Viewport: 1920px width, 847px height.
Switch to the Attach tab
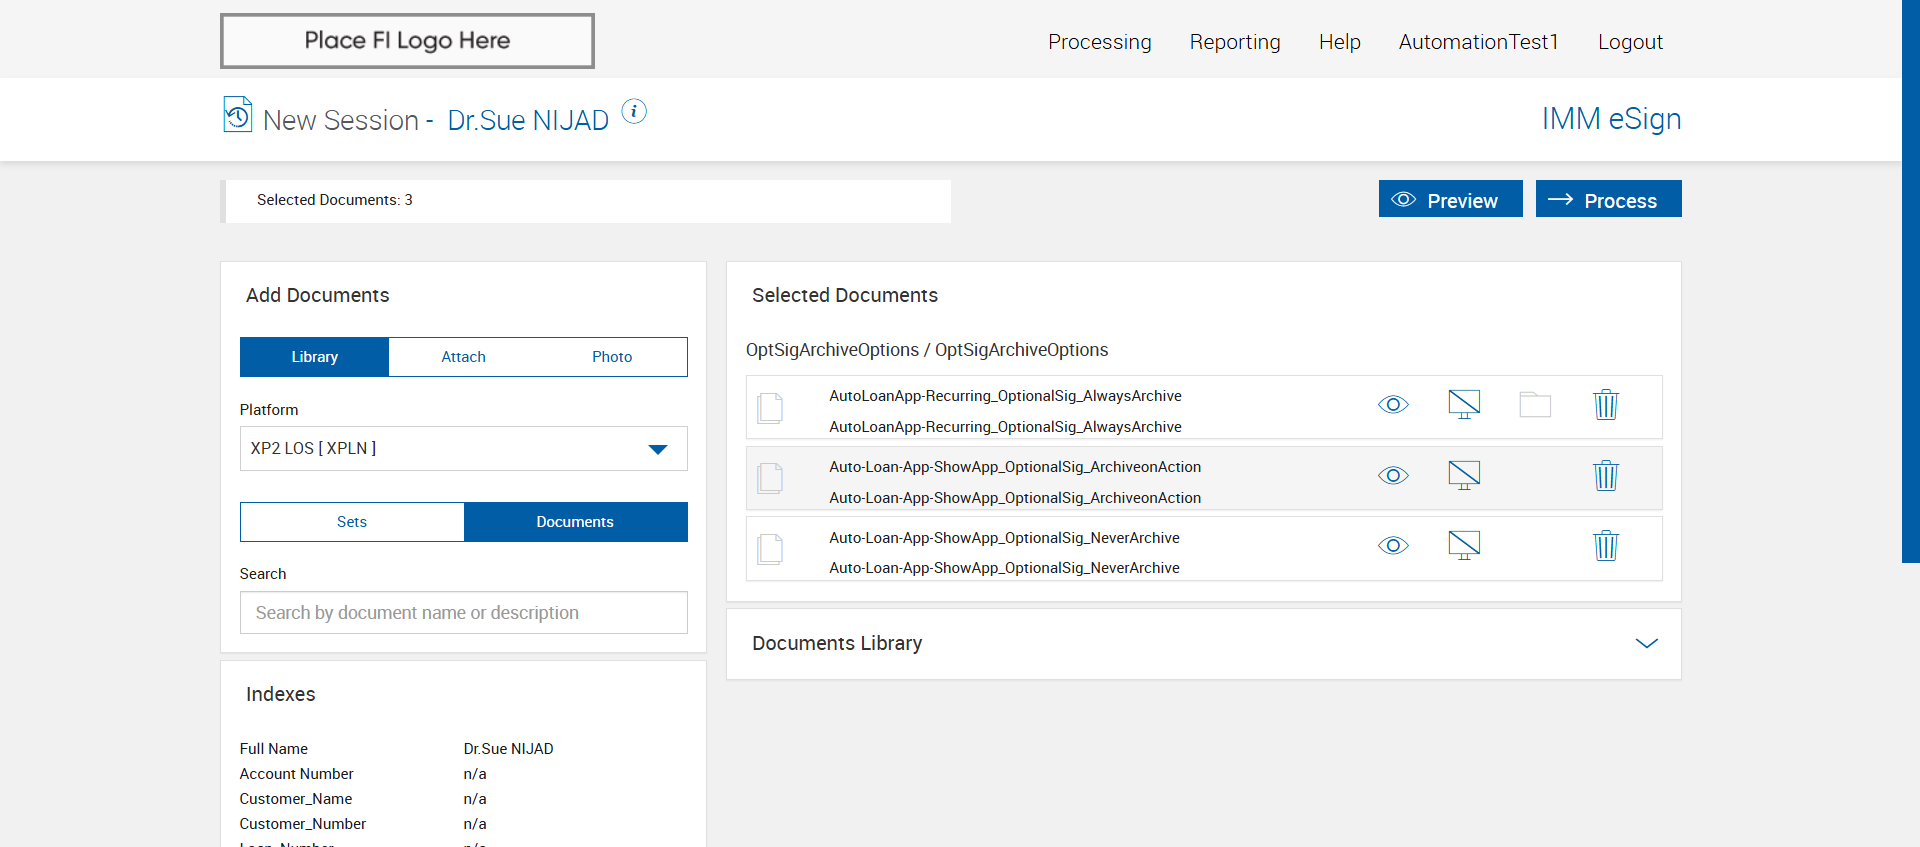pos(463,357)
